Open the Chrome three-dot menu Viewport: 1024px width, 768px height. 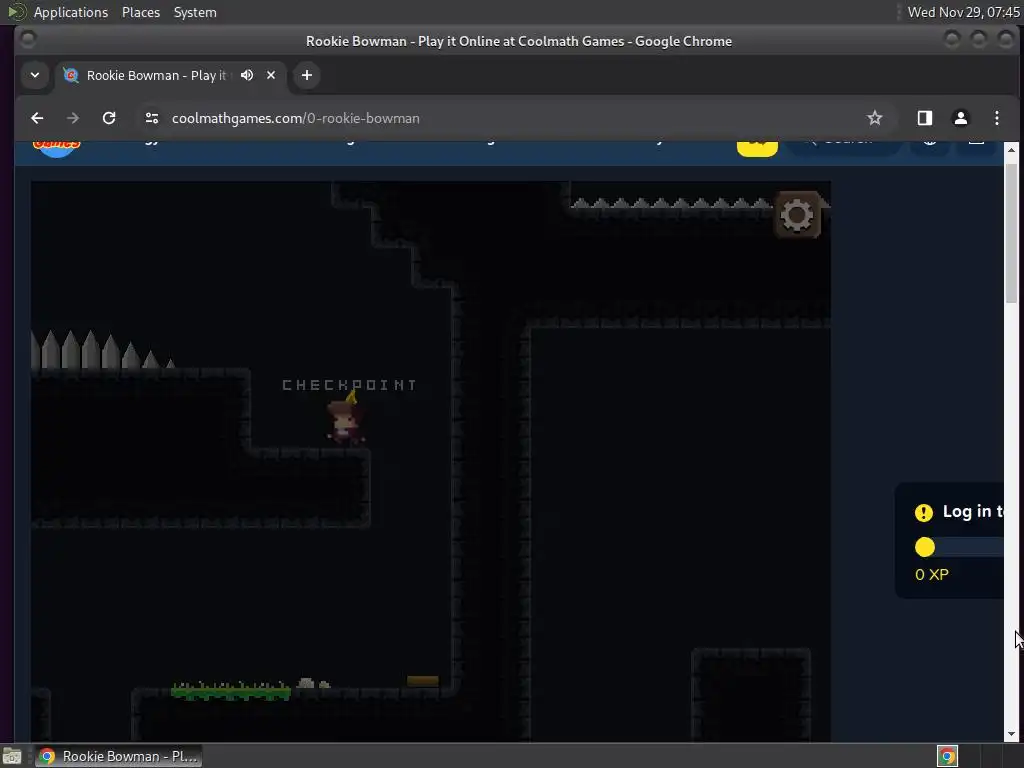997,118
